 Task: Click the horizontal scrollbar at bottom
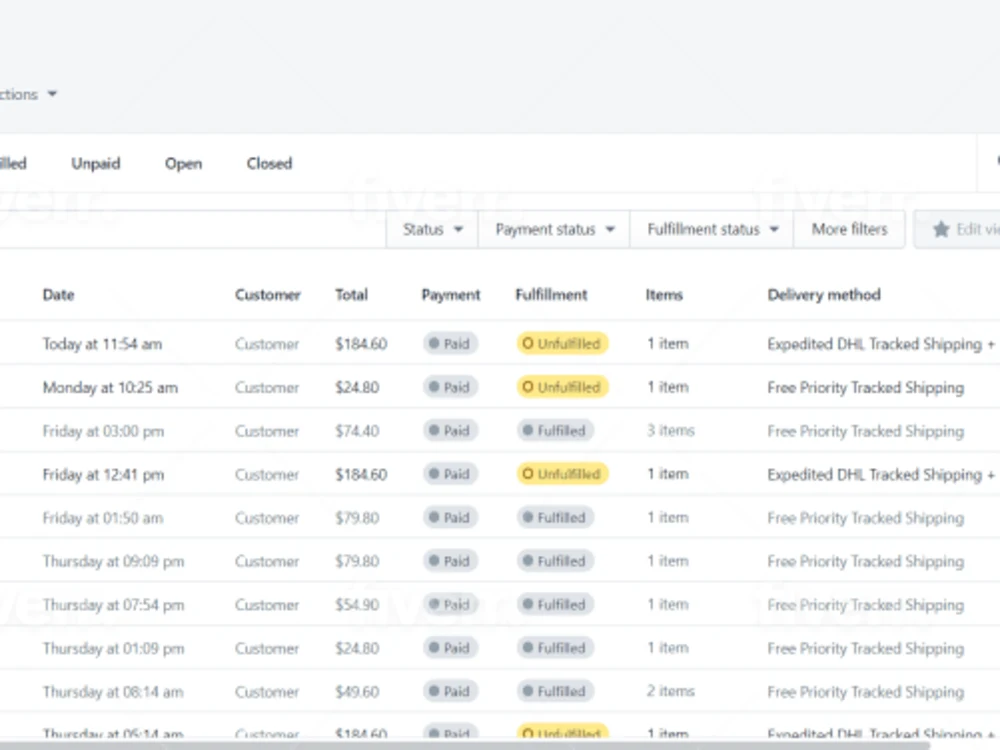coord(466,746)
